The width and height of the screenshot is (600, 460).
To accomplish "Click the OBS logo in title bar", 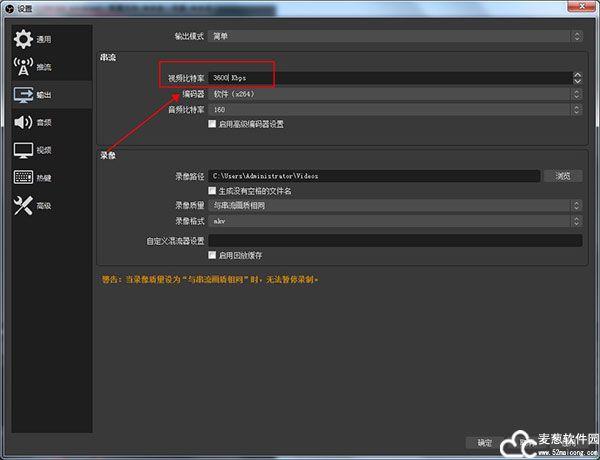I will [9, 8].
